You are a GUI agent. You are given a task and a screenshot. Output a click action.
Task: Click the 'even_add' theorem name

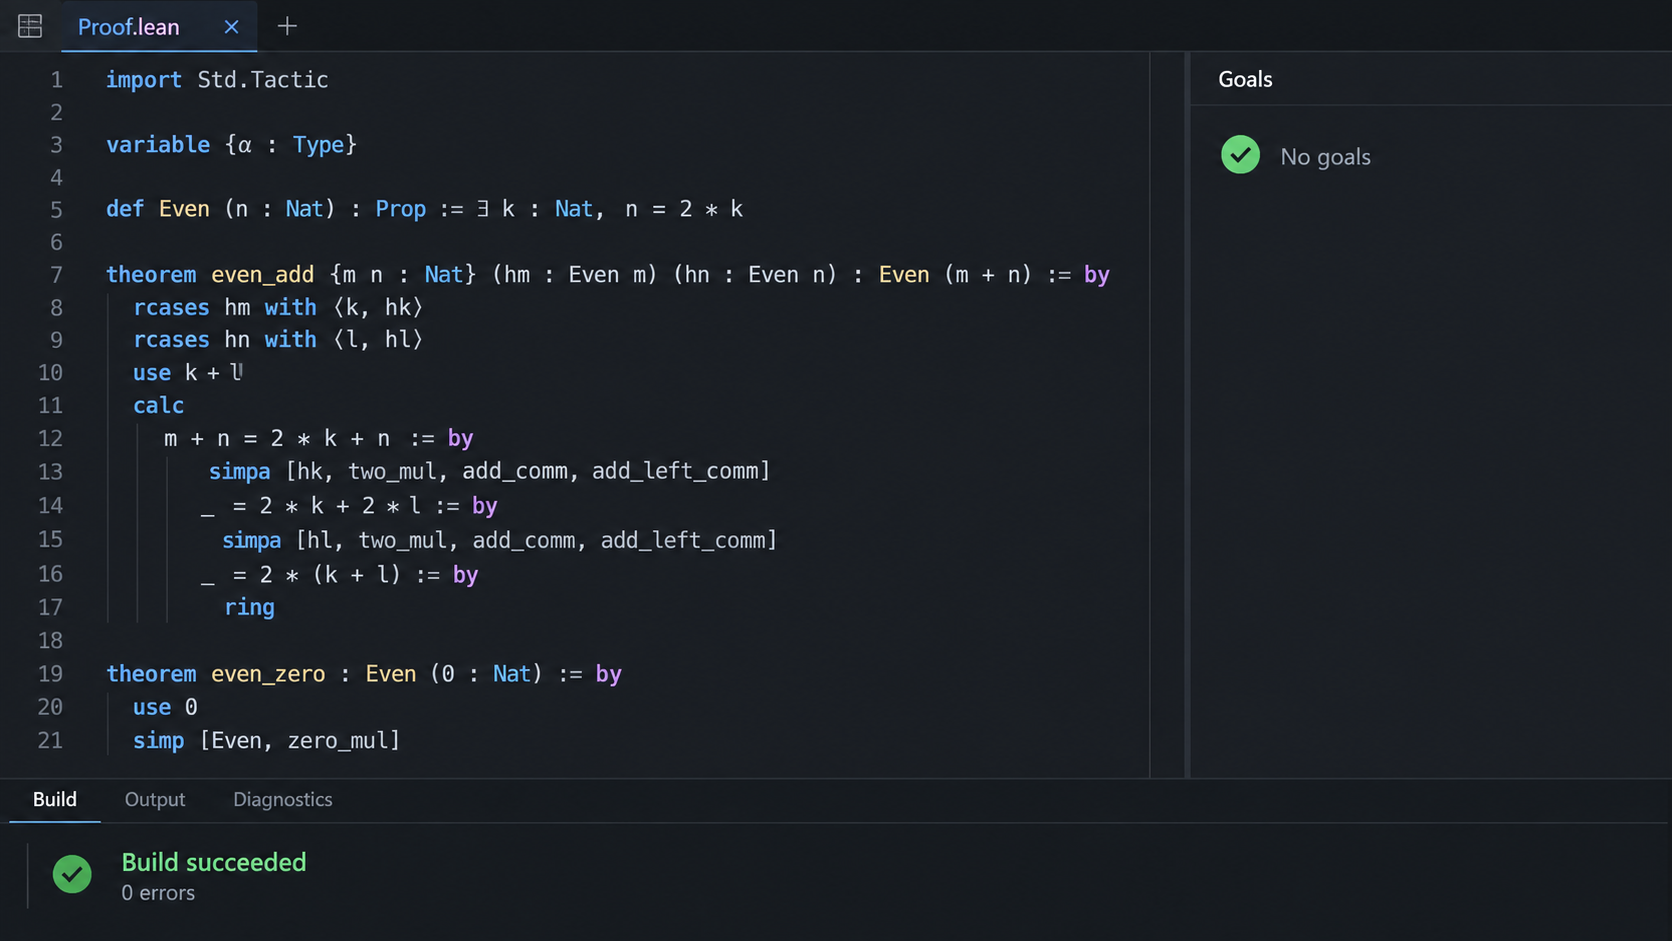(262, 275)
